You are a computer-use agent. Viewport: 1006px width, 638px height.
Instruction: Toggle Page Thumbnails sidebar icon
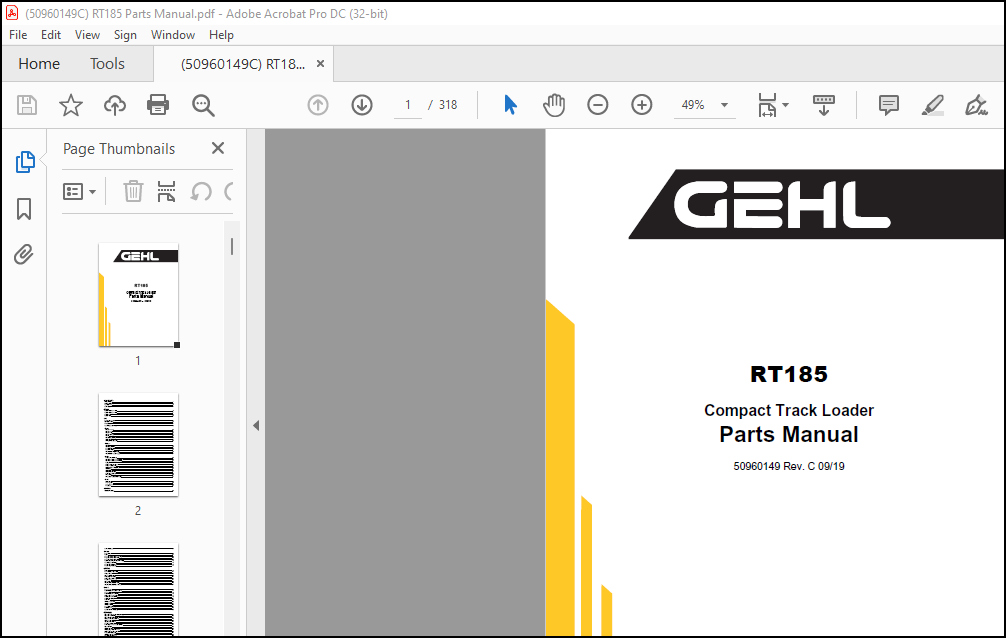[x=24, y=162]
